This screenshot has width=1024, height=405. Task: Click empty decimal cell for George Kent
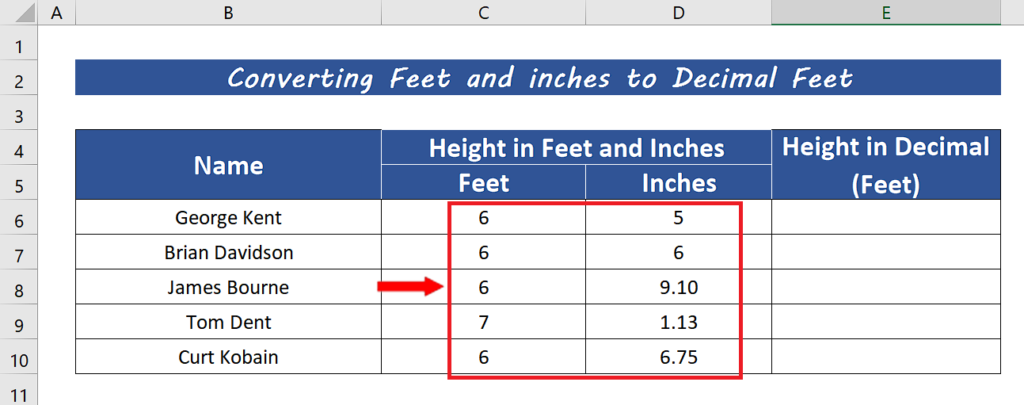click(886, 217)
